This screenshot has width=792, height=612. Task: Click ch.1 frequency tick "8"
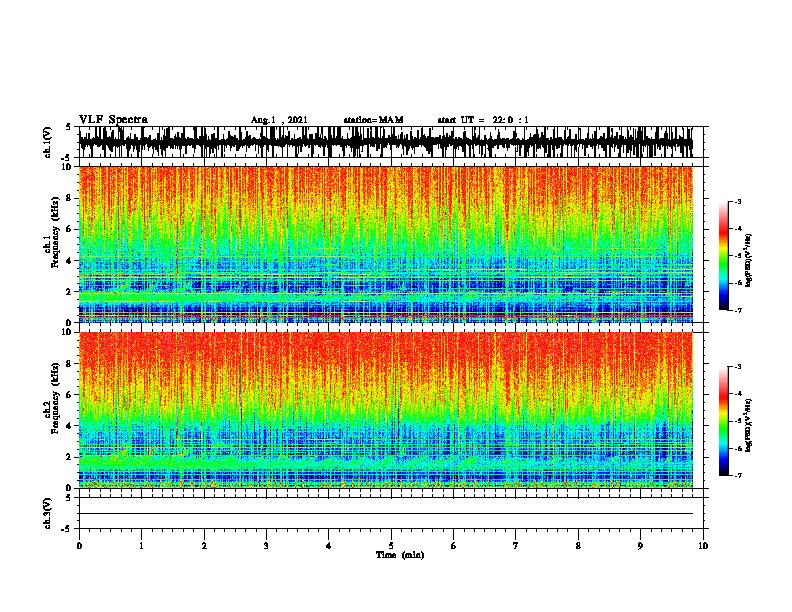(x=70, y=198)
